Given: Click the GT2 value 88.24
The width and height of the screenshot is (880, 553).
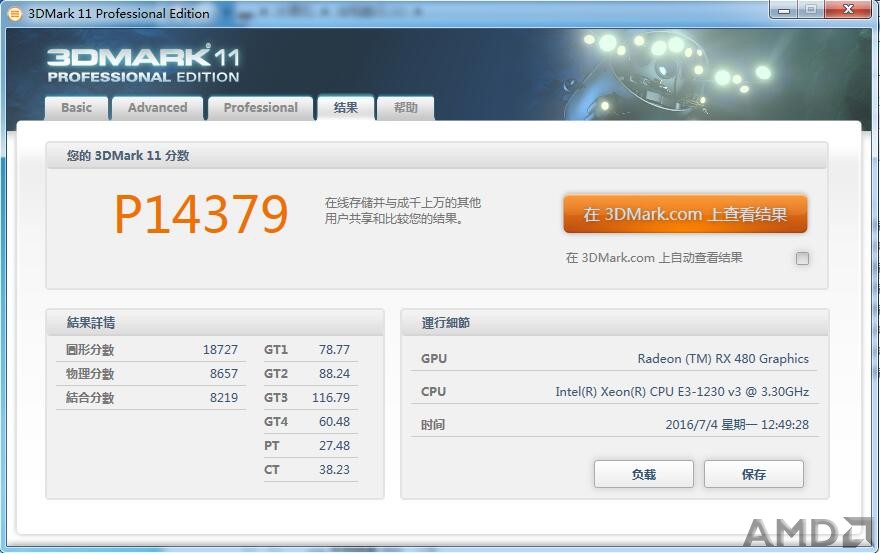Looking at the screenshot, I should click(x=334, y=374).
